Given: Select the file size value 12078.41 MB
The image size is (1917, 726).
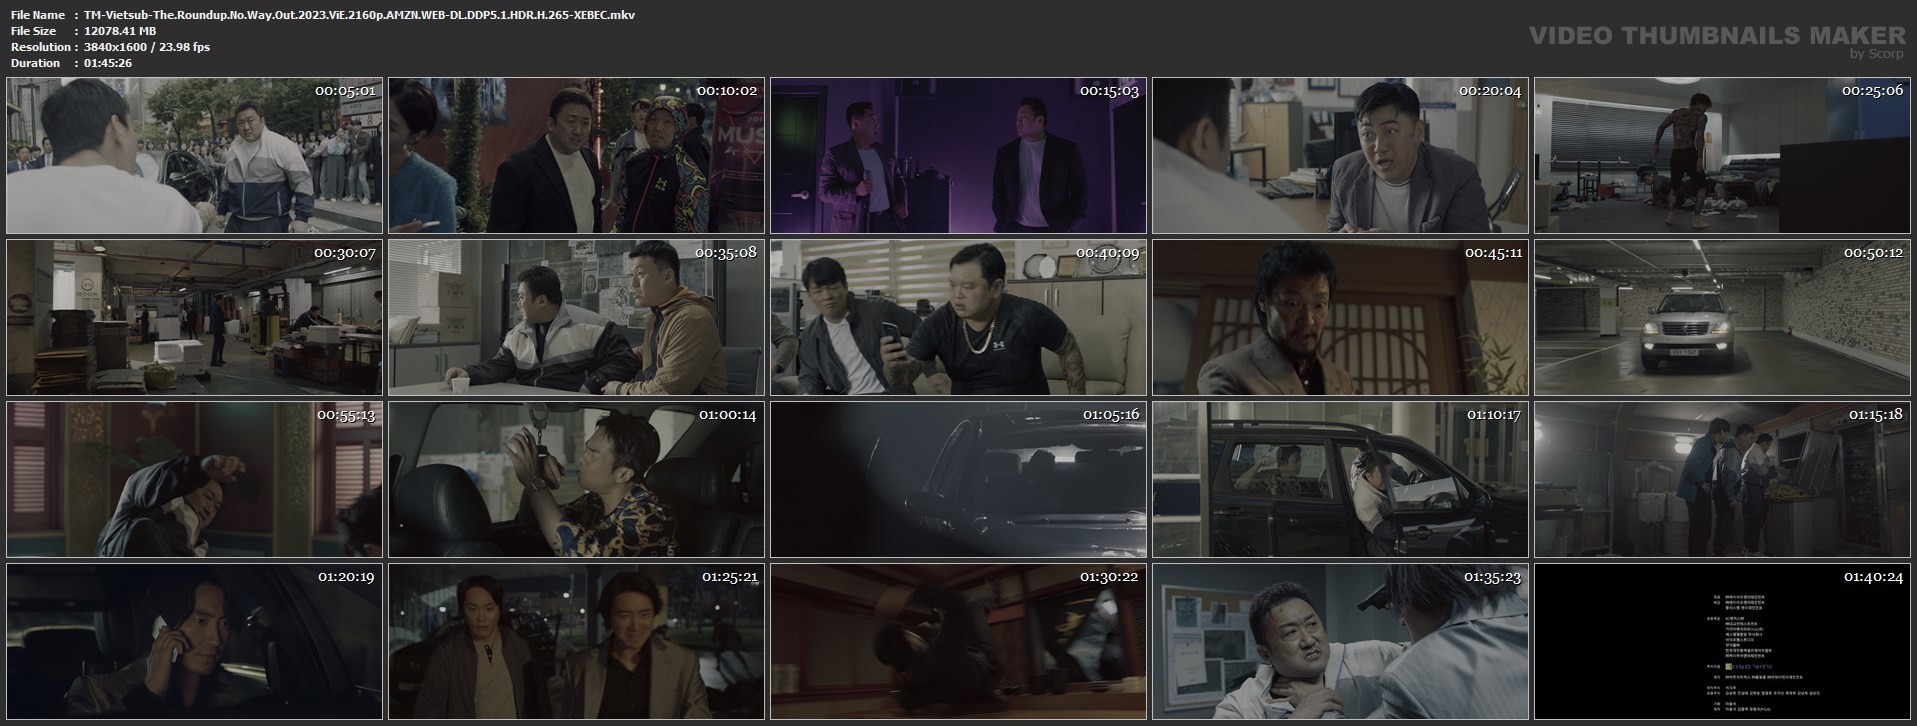Looking at the screenshot, I should point(121,31).
